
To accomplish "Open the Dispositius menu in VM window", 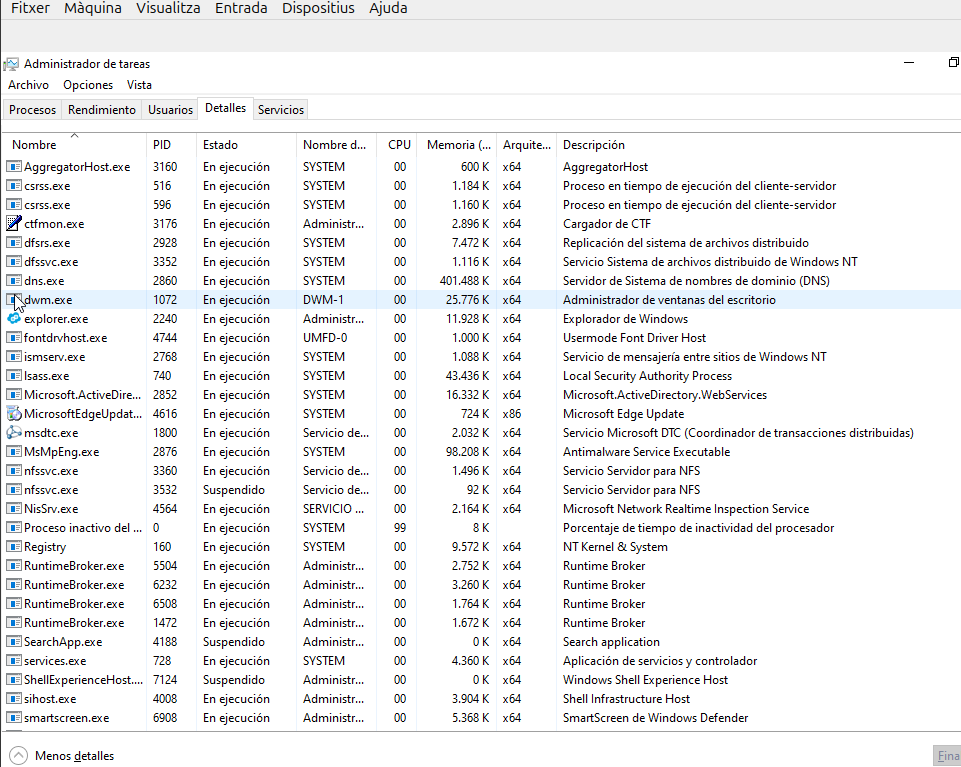I will pyautogui.click(x=318, y=8).
